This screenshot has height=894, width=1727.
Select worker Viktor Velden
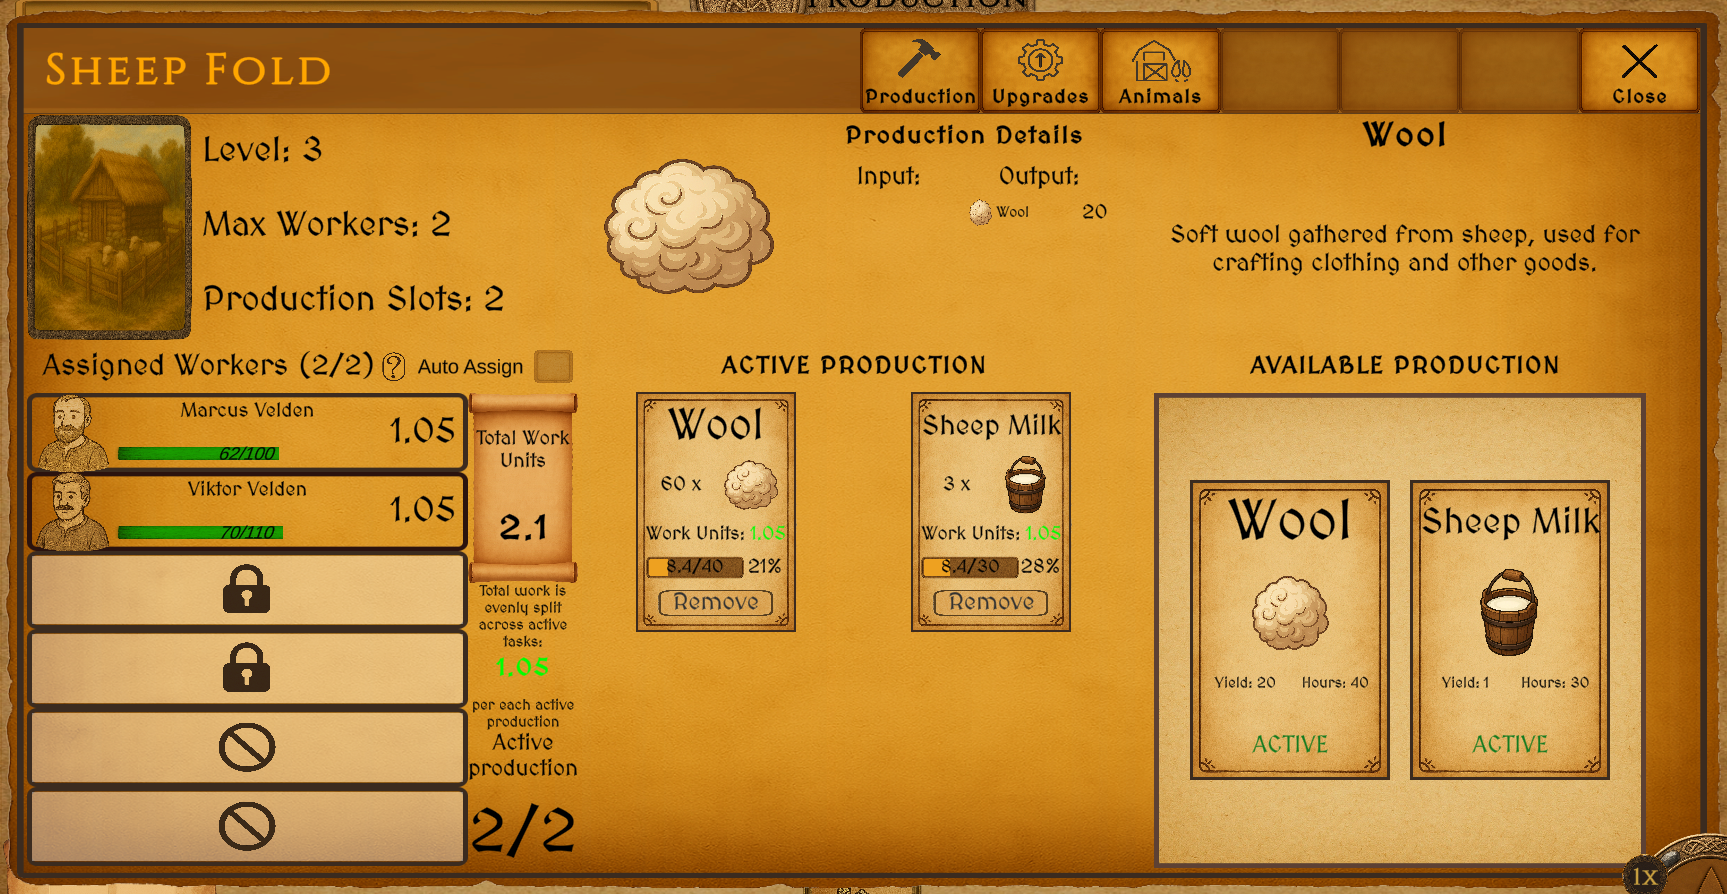tap(247, 511)
